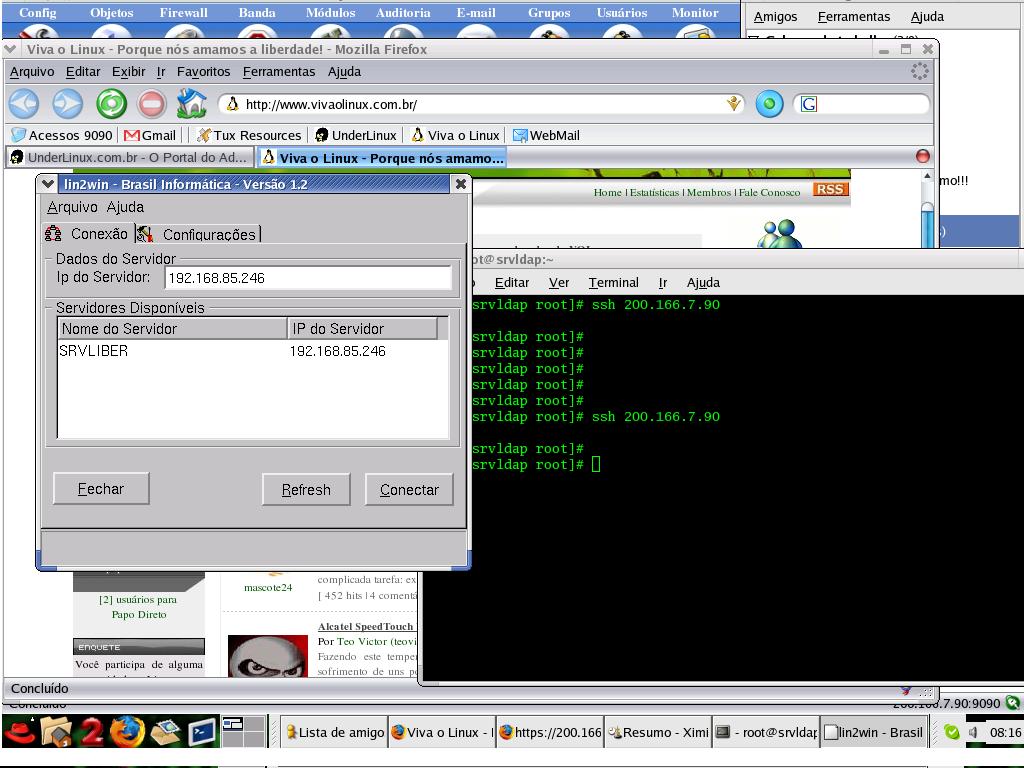Click the Ip do Servidor input field
Viewport: 1024px width, 768px height.
click(308, 278)
